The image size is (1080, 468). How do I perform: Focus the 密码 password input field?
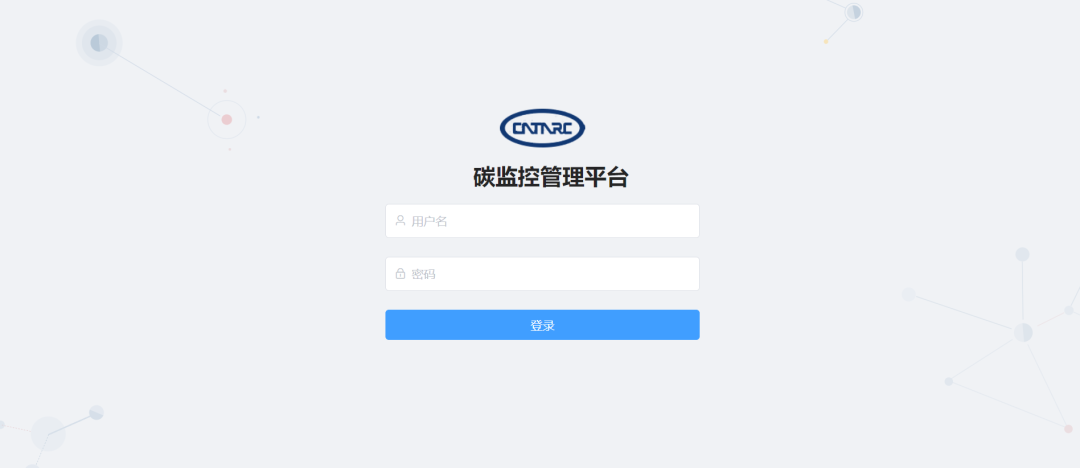[x=542, y=274]
